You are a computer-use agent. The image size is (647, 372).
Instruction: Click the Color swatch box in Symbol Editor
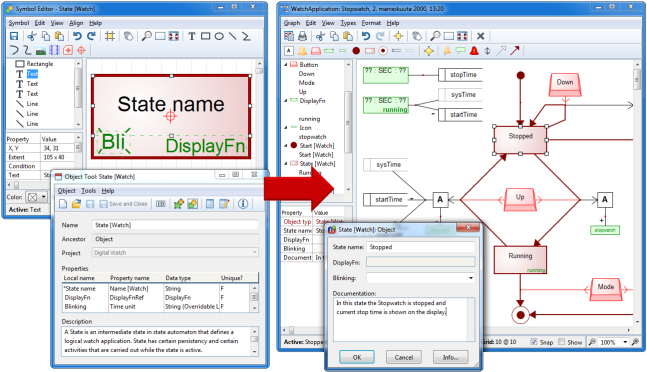(32, 197)
